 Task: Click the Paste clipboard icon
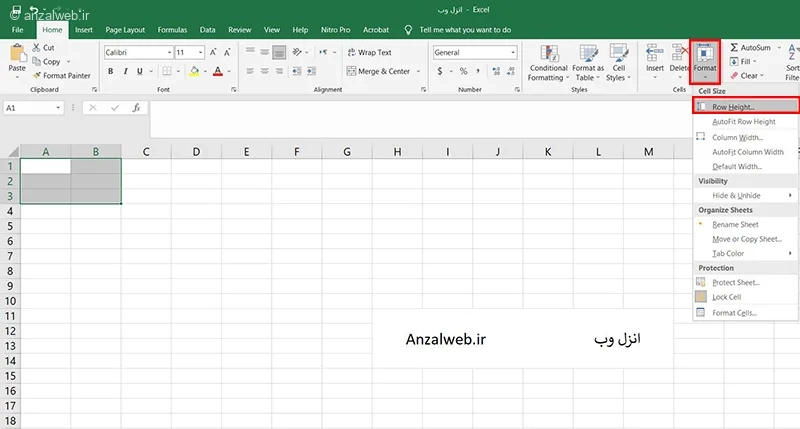click(17, 53)
